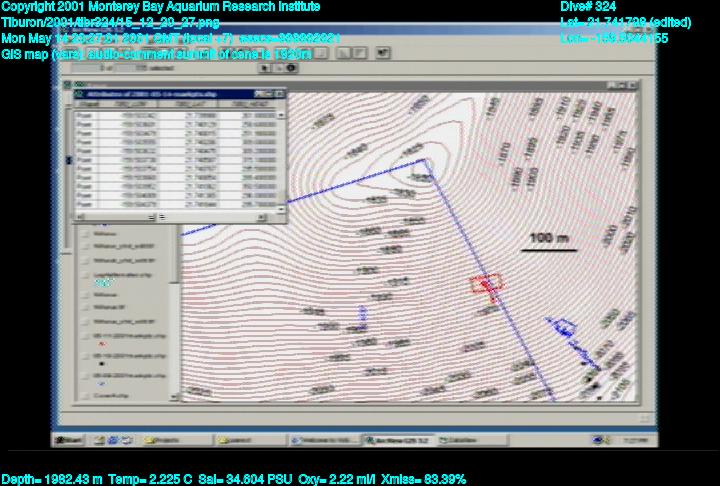Image resolution: width=720 pixels, height=486 pixels.
Task: Click the red rectangle marker on the map
Action: (x=487, y=284)
